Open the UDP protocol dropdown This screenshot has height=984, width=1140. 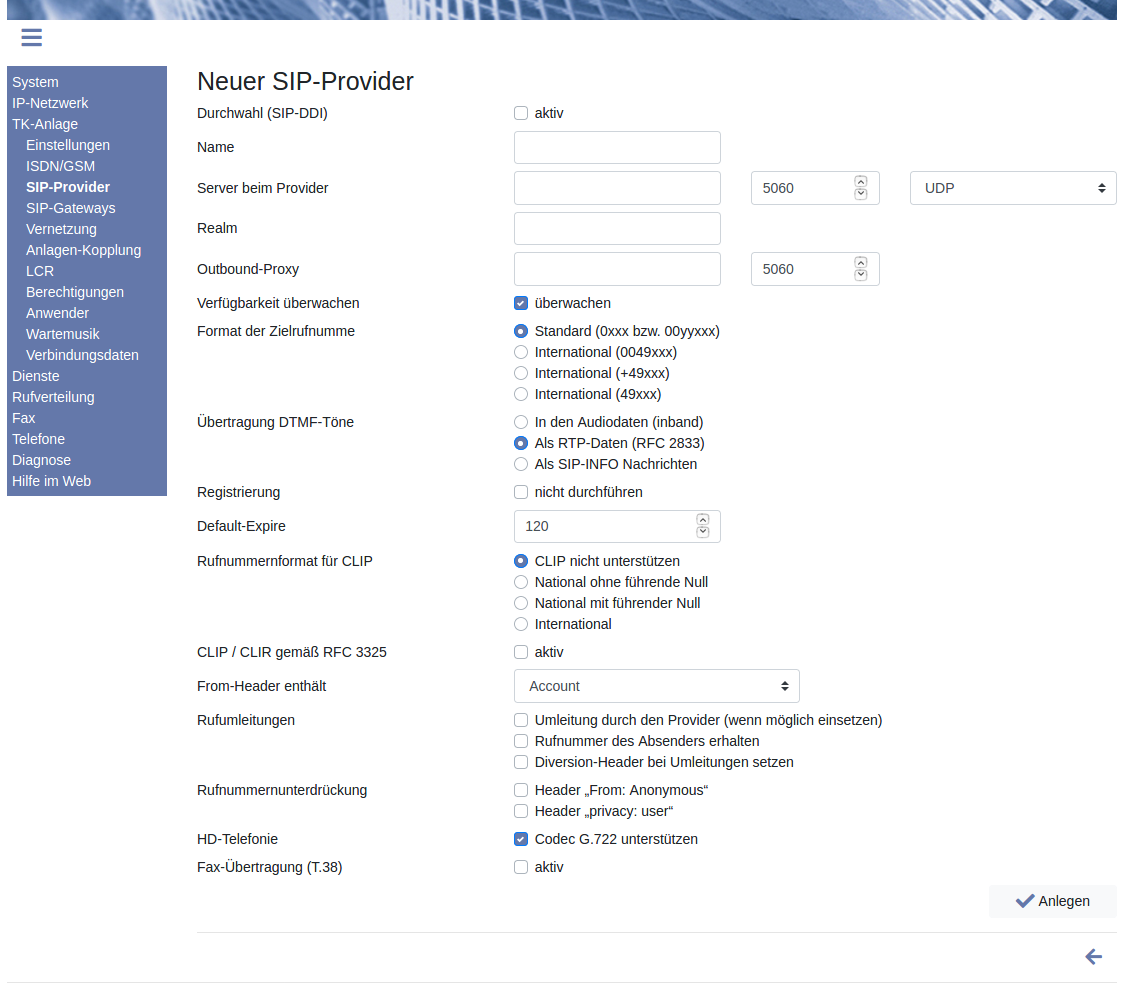click(1012, 188)
